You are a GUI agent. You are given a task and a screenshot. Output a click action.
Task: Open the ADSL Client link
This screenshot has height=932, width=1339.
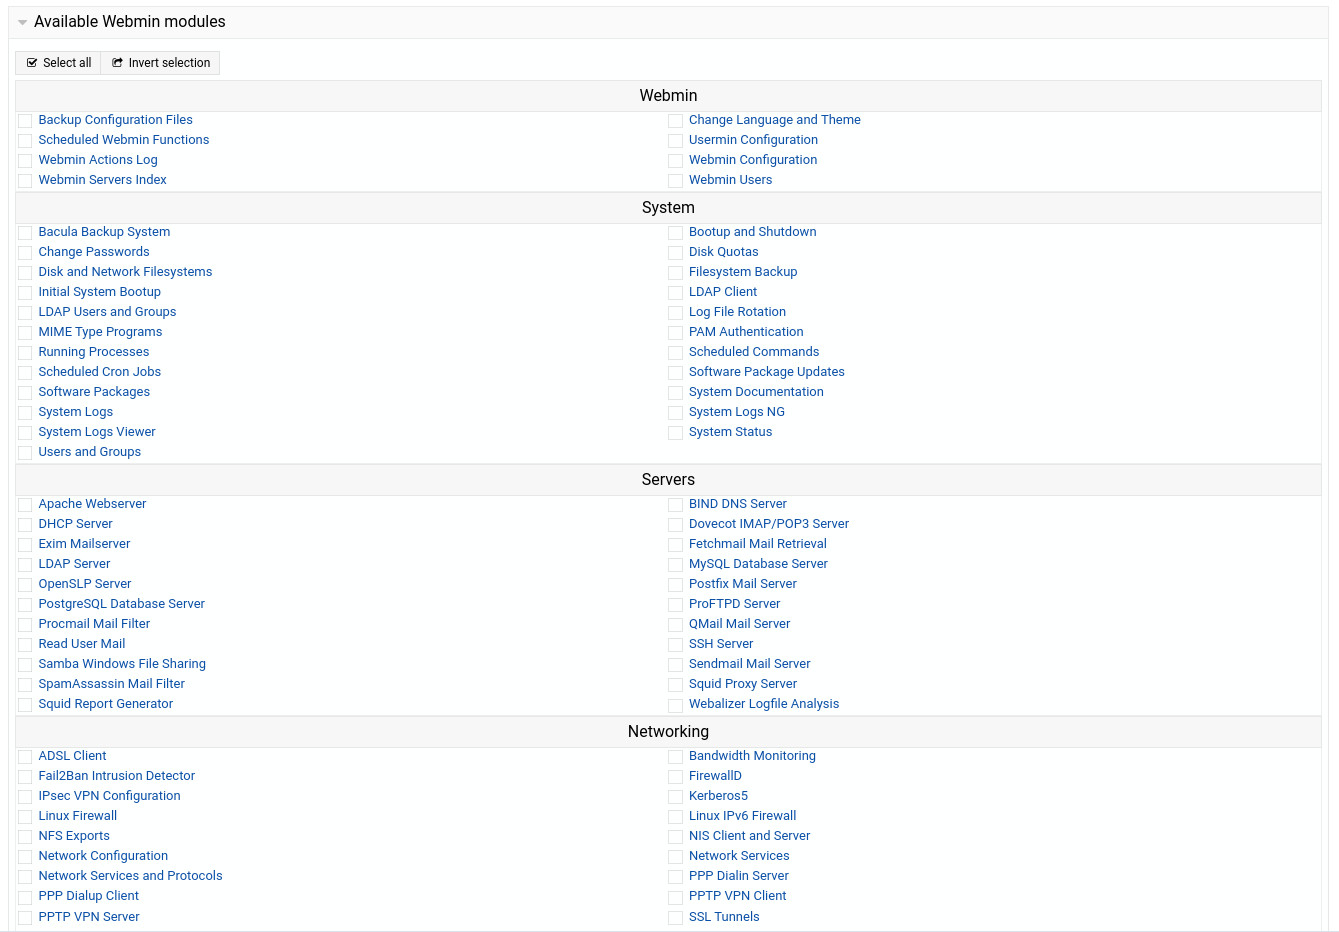point(72,756)
